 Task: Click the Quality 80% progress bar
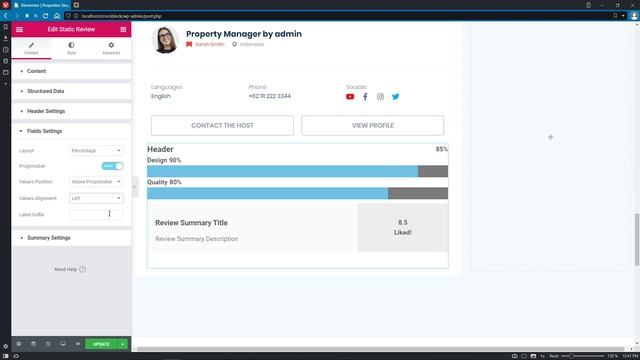tap(298, 193)
